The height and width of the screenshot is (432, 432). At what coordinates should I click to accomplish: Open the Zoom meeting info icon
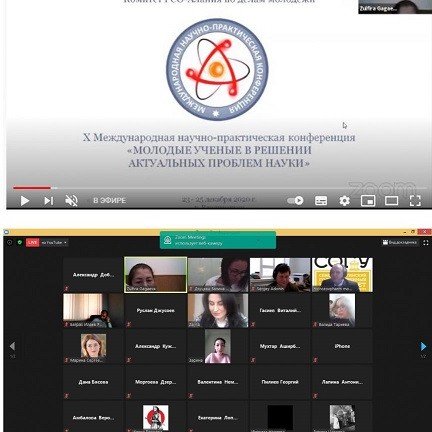(x=9, y=242)
